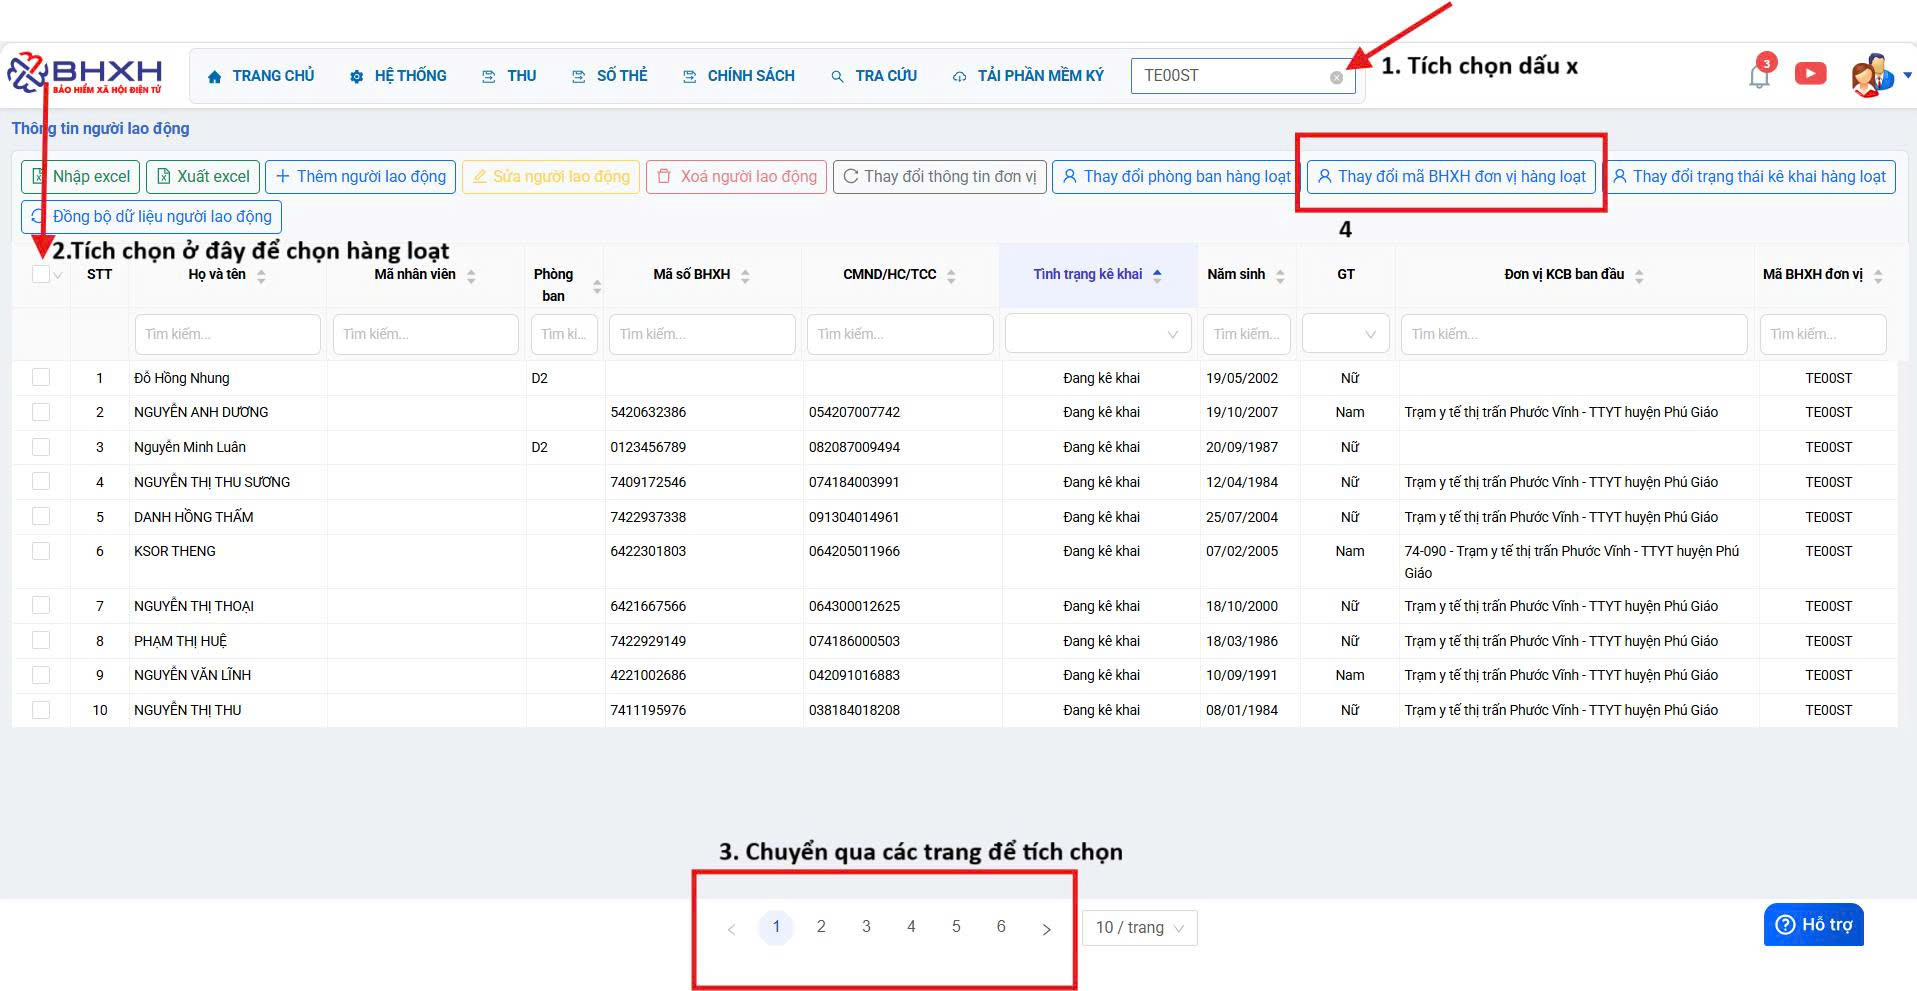
Task: Open the 10 / trang page size dropdown
Action: 1139,928
